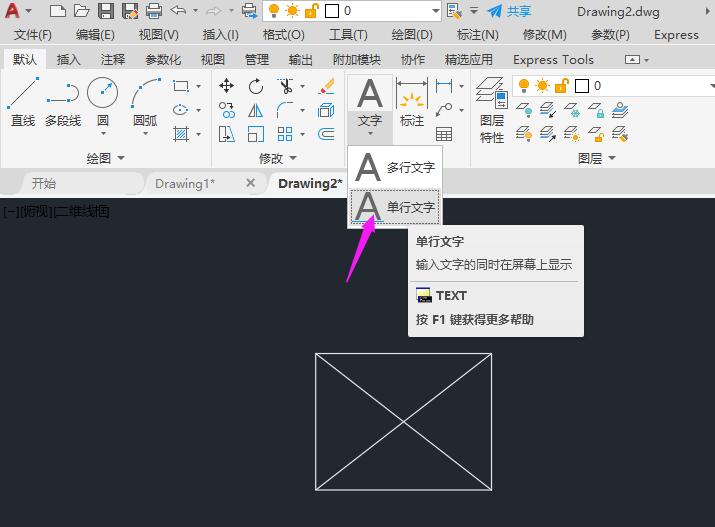Screen dimensions: 715x527
Task: Select the Circle (圆) tool
Action: [103, 101]
